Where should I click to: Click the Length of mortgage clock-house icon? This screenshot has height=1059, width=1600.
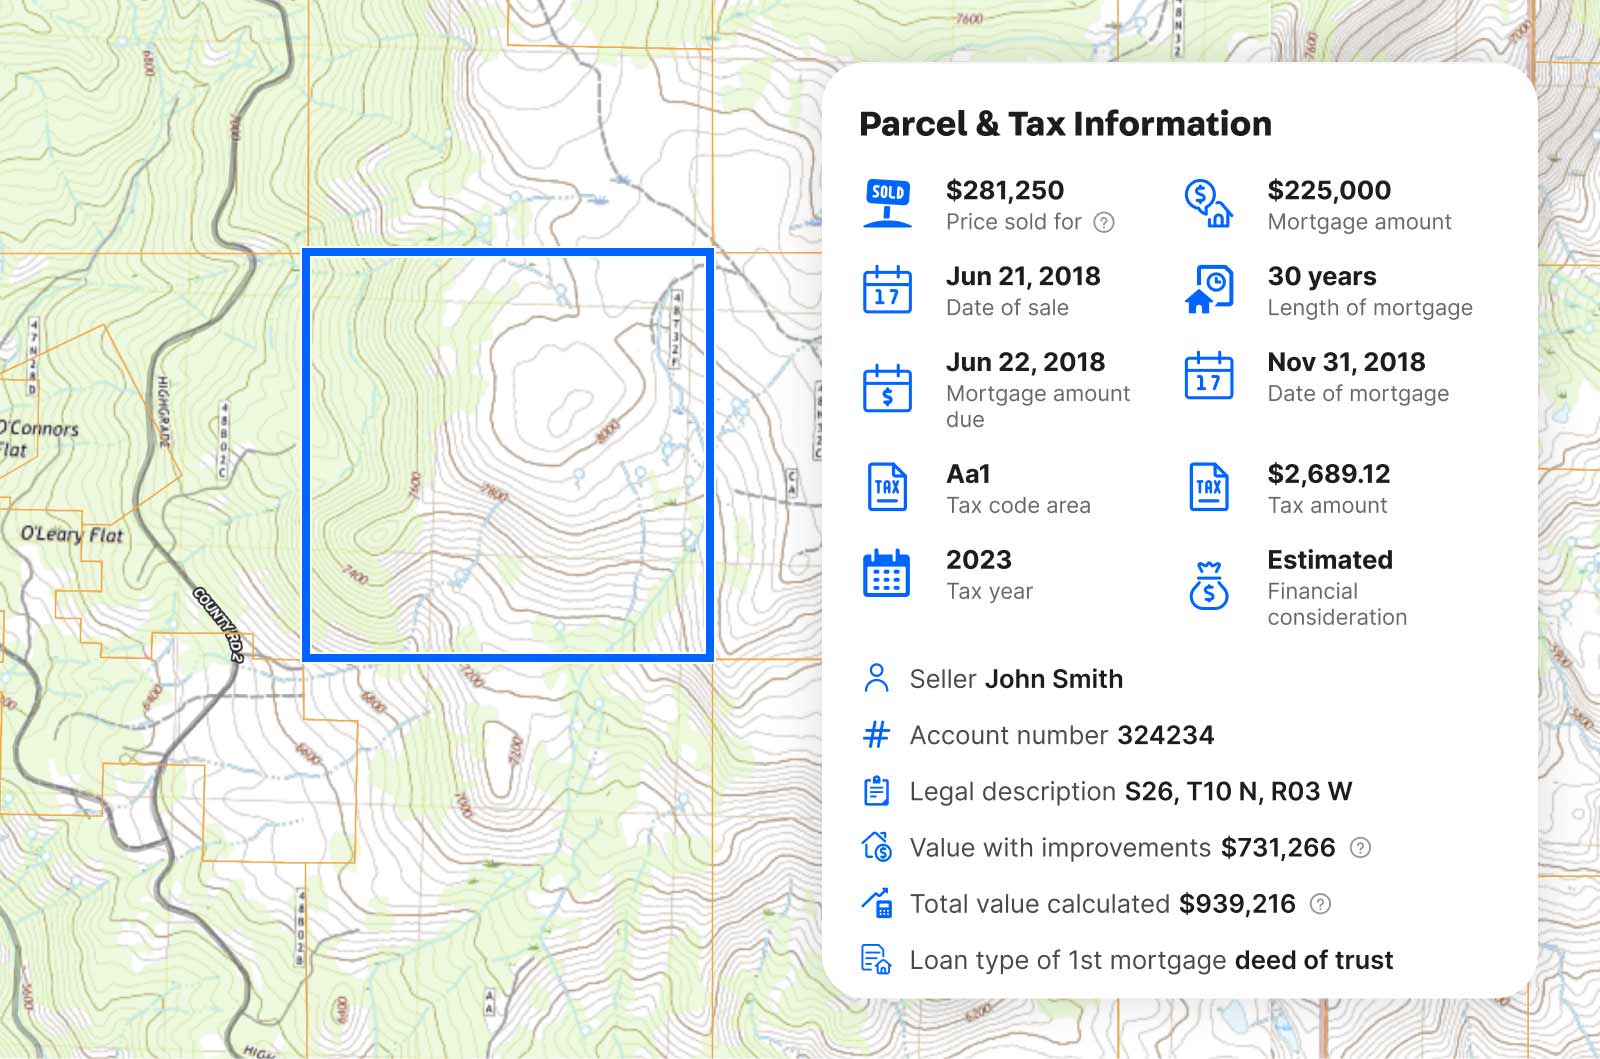tap(1208, 290)
